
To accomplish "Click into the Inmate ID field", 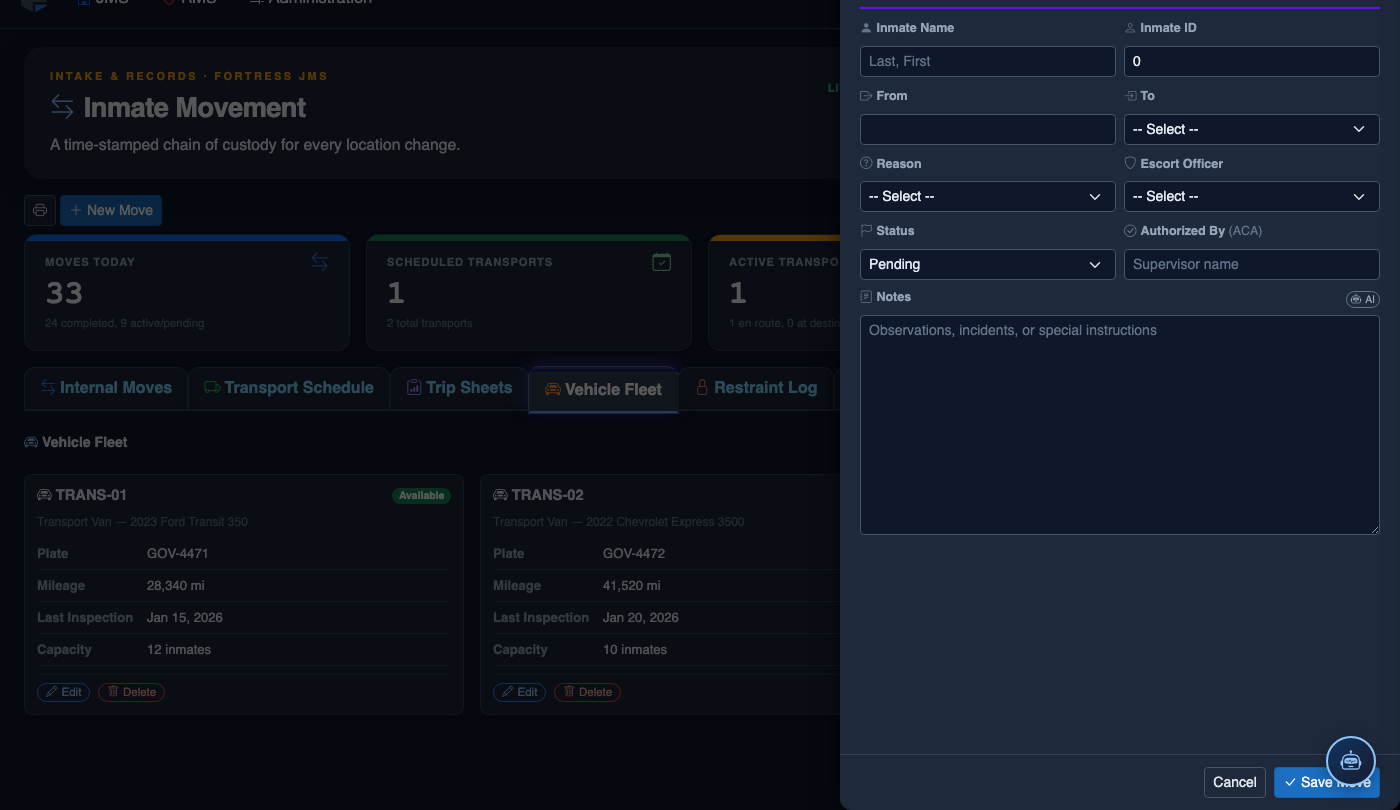I will (x=1252, y=61).
